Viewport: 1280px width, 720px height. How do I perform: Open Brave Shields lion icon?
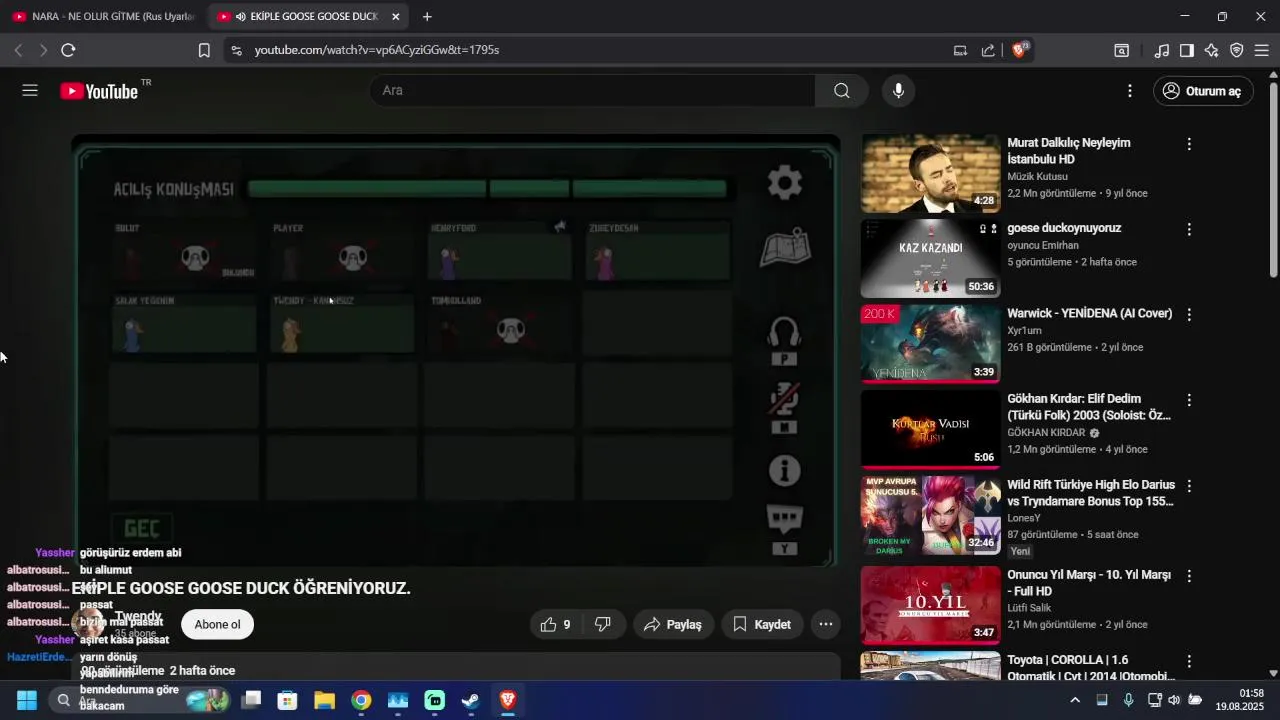tap(1020, 50)
